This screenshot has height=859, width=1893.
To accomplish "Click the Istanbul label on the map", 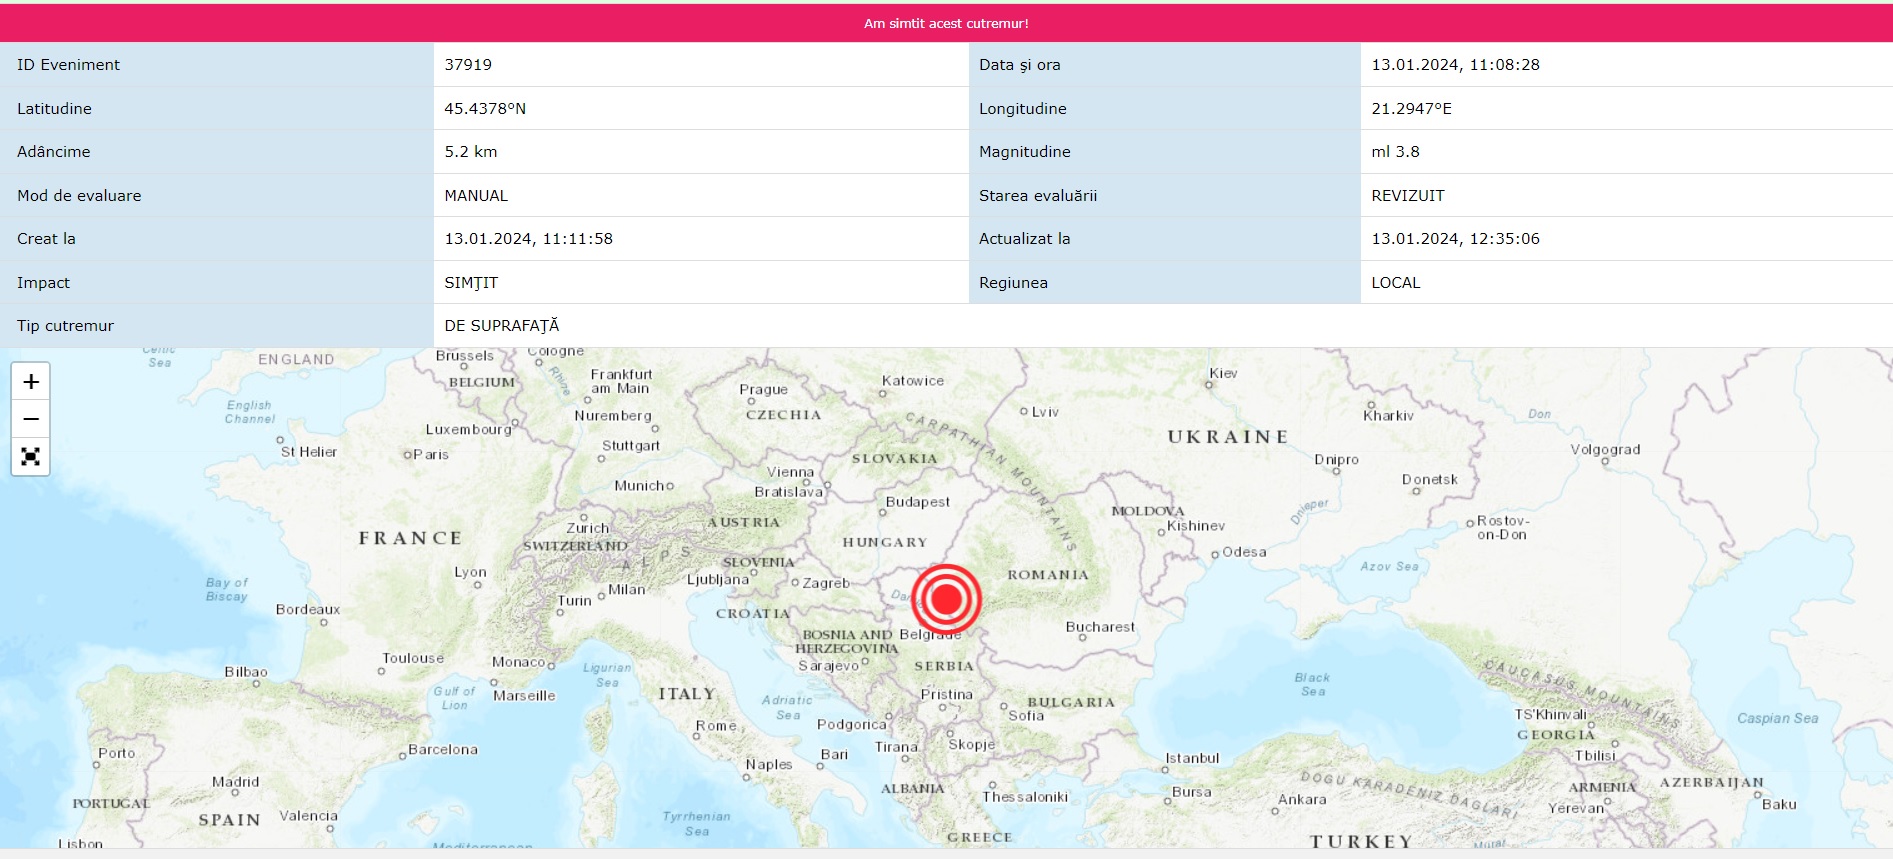I will (x=1192, y=758).
